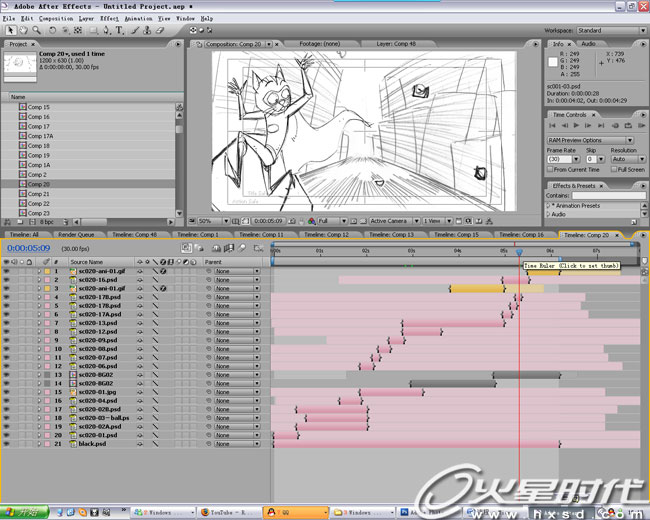Select the Zoom magnifier tool
This screenshot has height=520, width=650.
click(36, 30)
